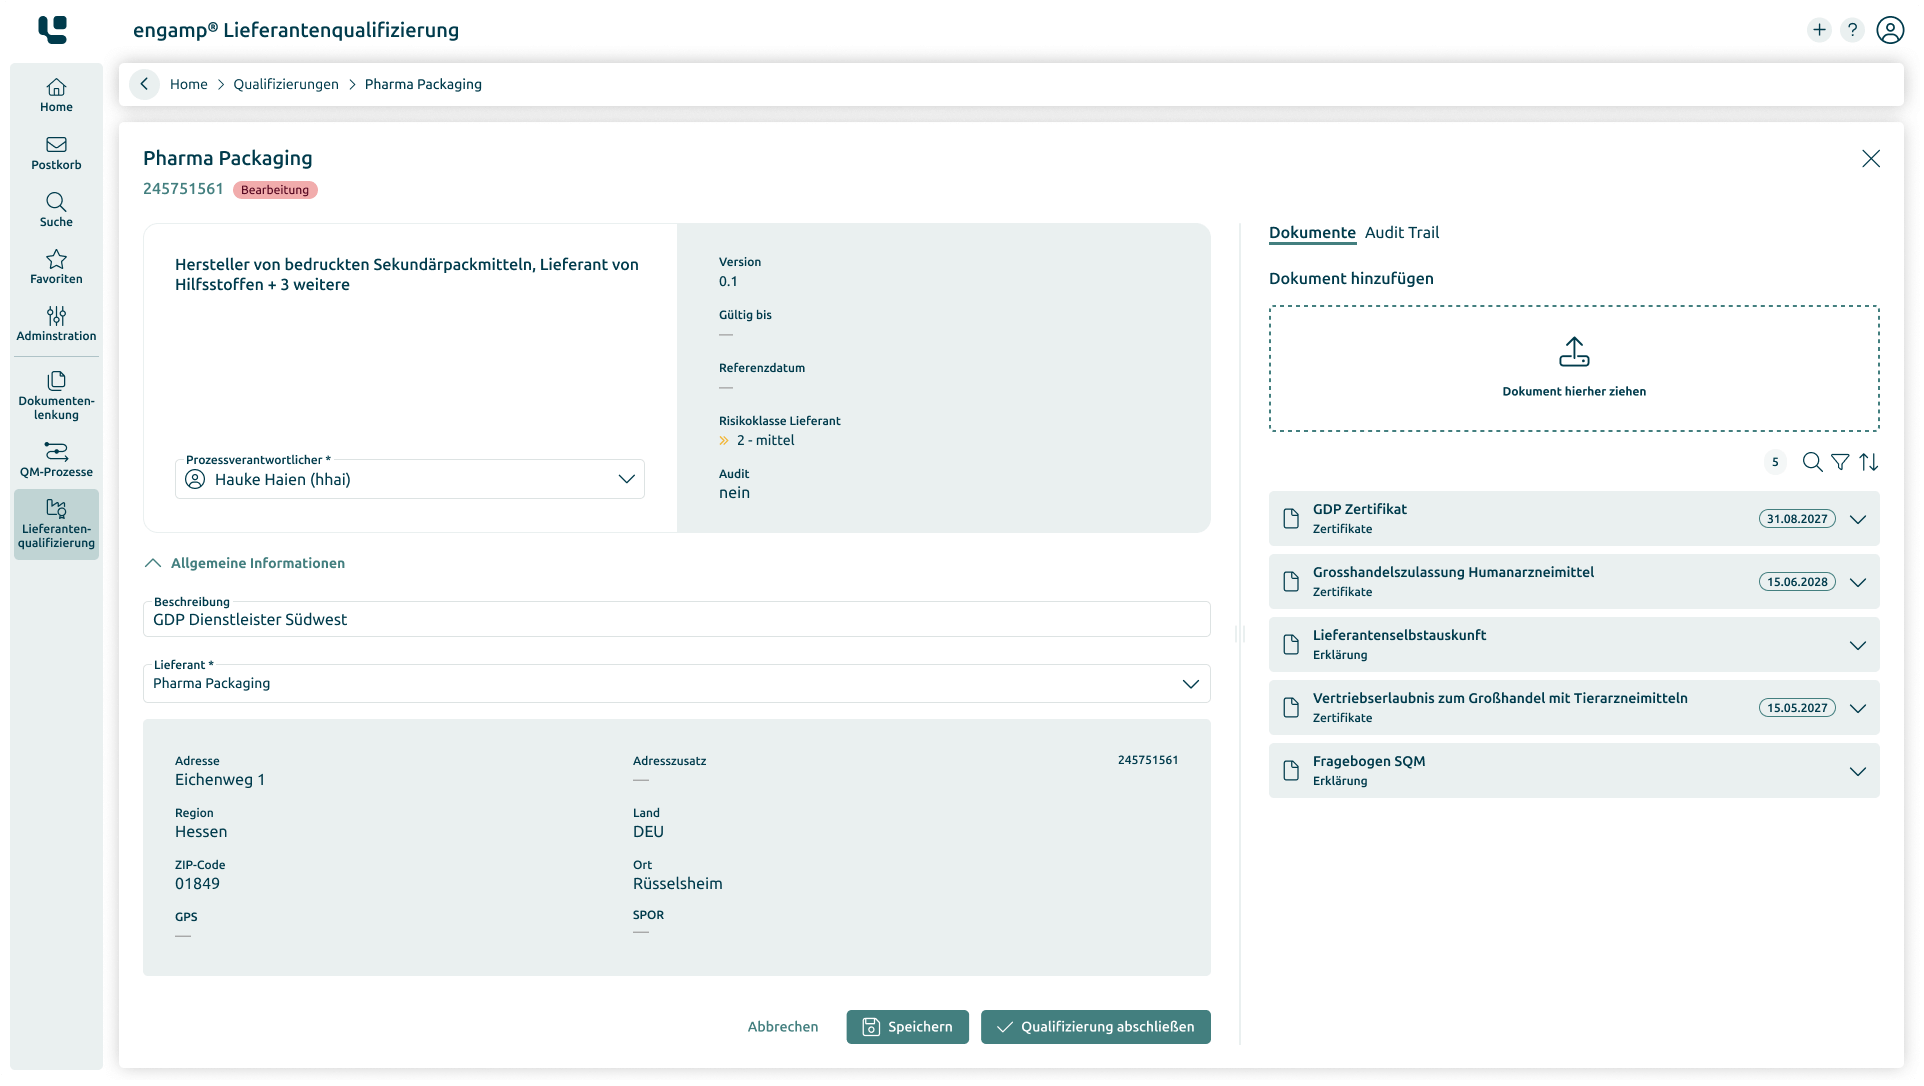The image size is (1924, 1086).
Task: Click the Beschreibung input field
Action: 677,620
